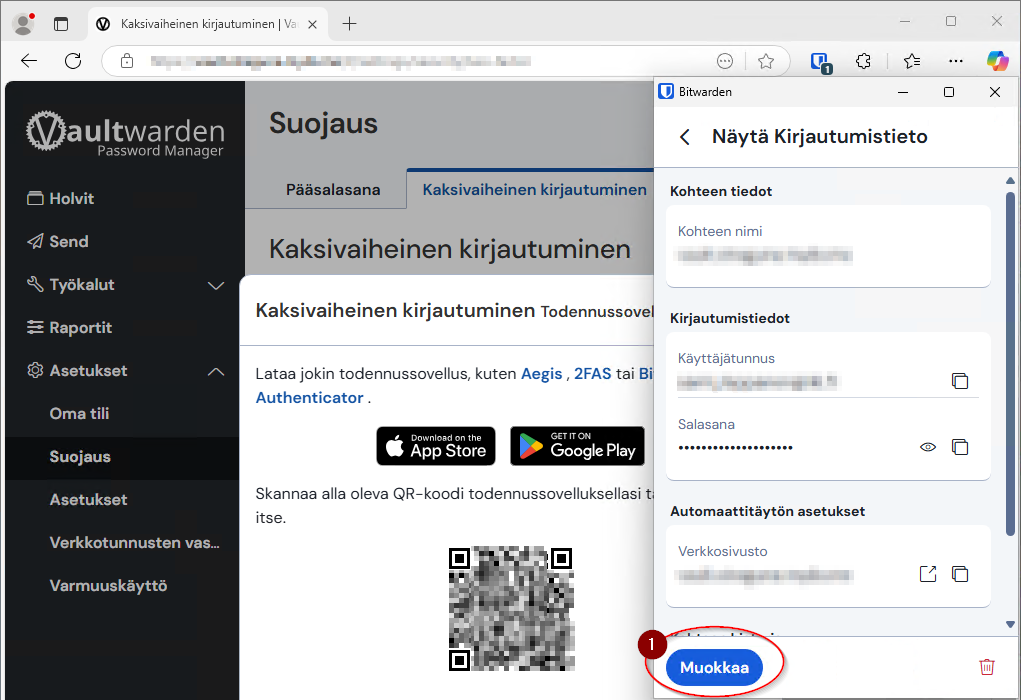Click the Bitwarden scrollbar up arrow

[1010, 180]
